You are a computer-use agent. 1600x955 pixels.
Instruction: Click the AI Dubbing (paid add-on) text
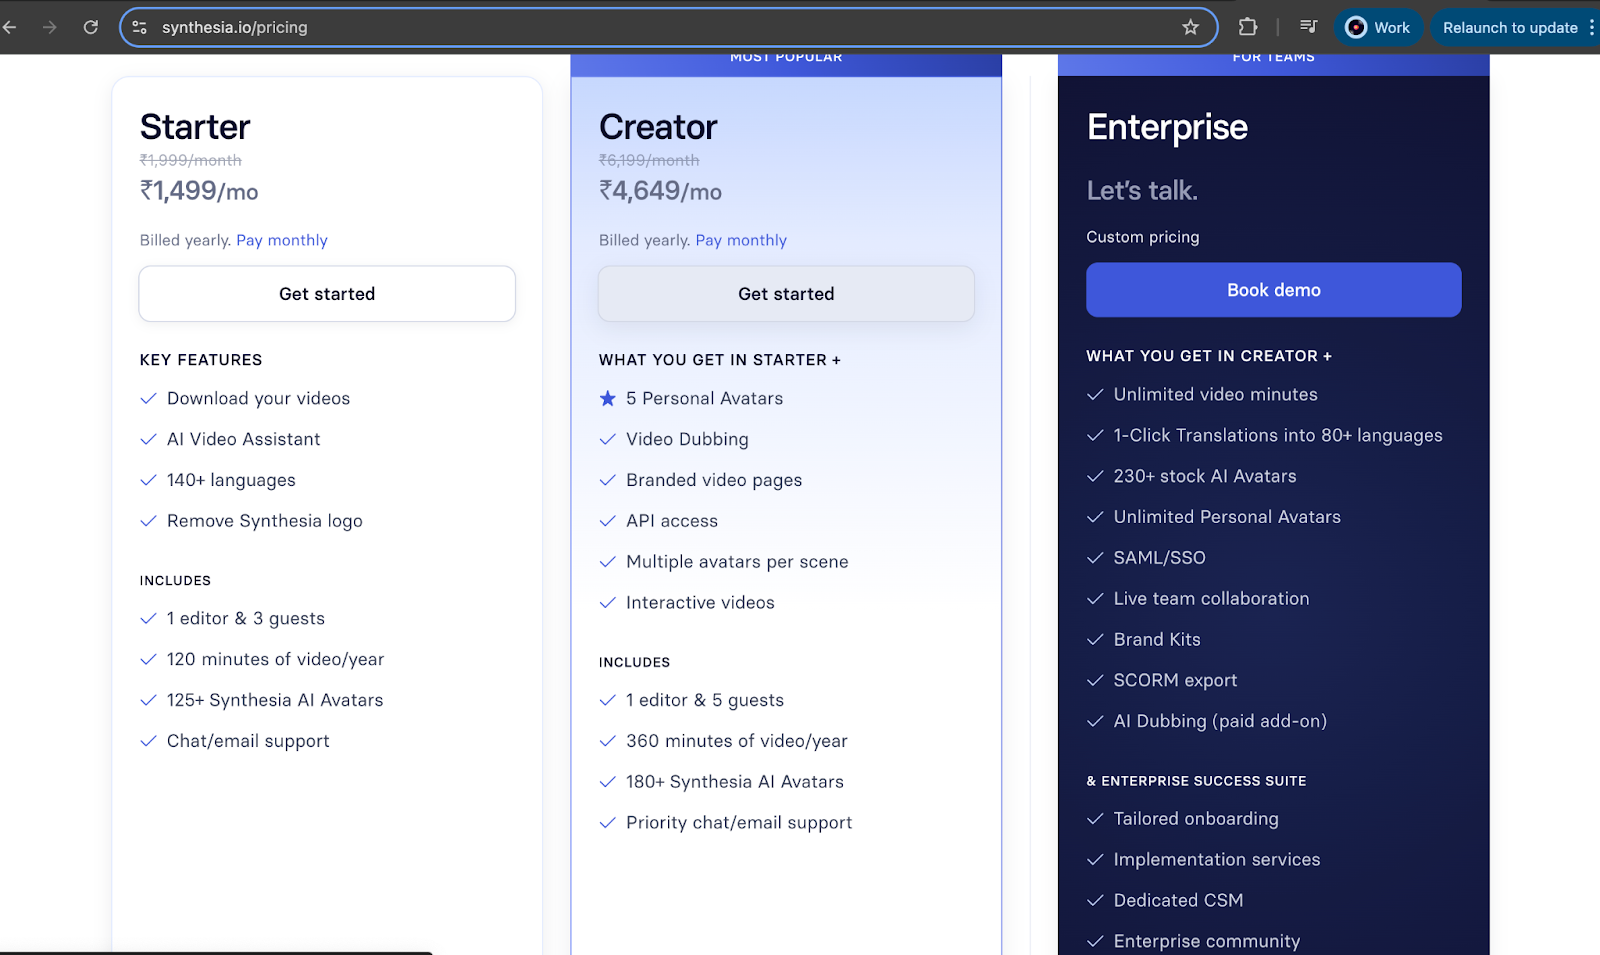[1220, 722]
